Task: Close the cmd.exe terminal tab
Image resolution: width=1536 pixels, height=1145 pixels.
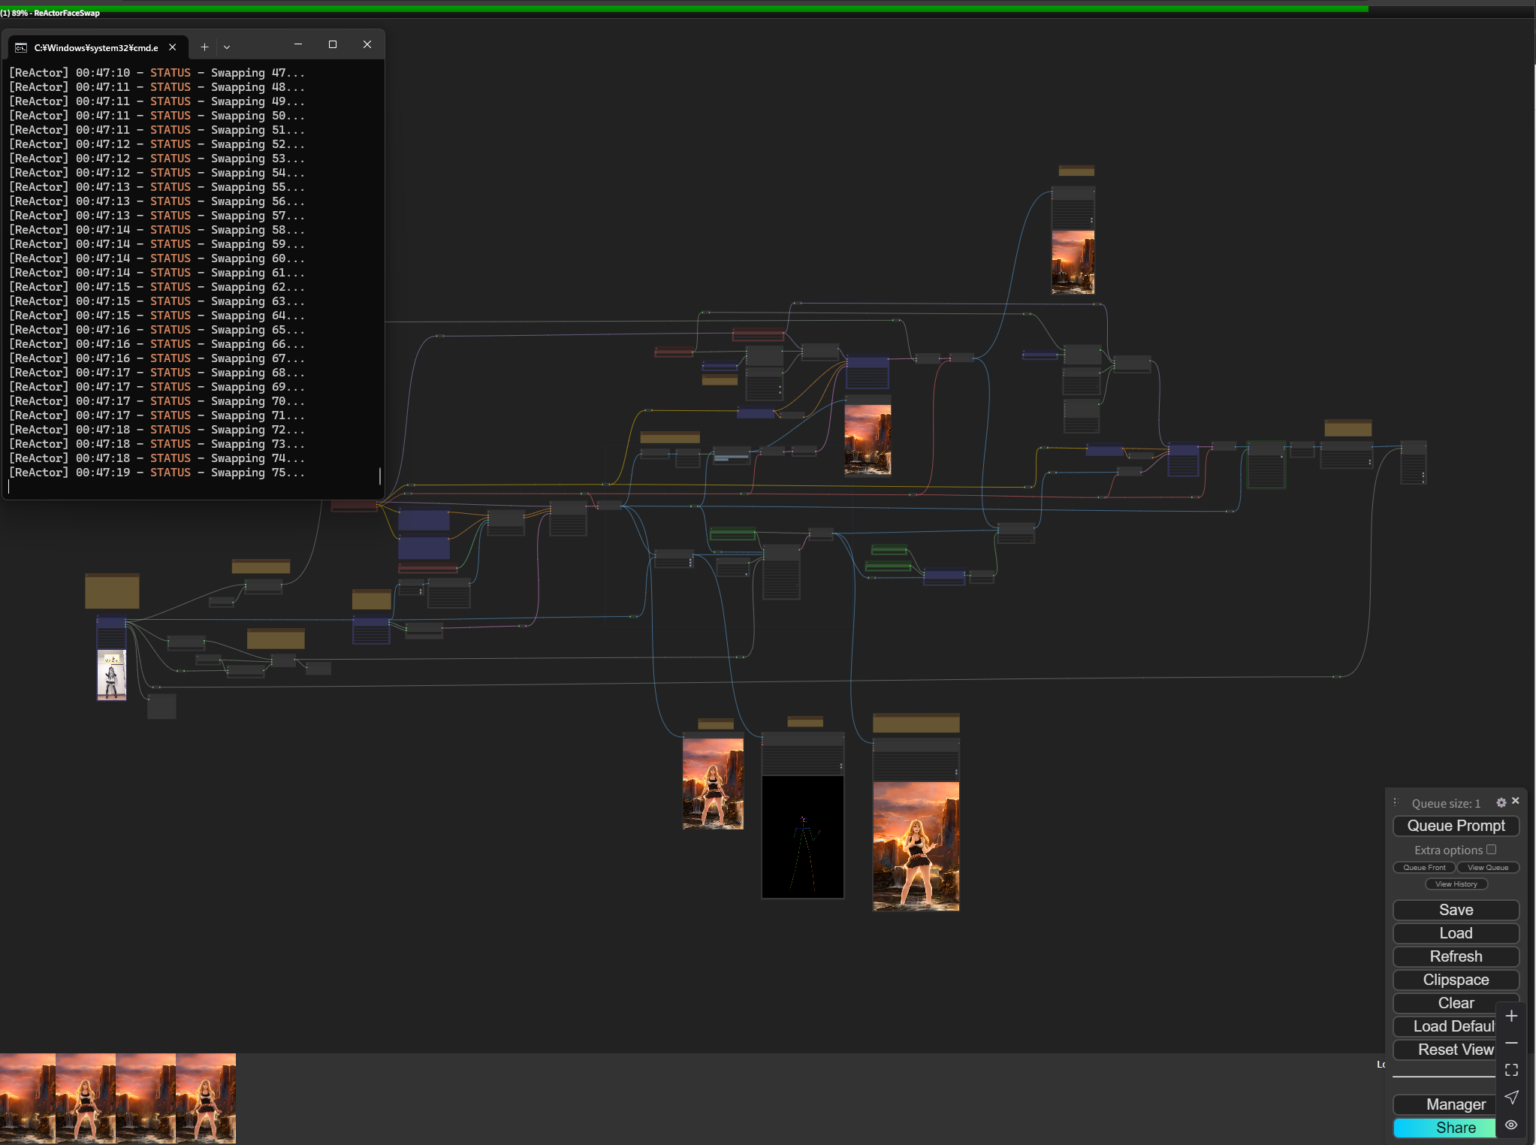Action: click(x=173, y=47)
